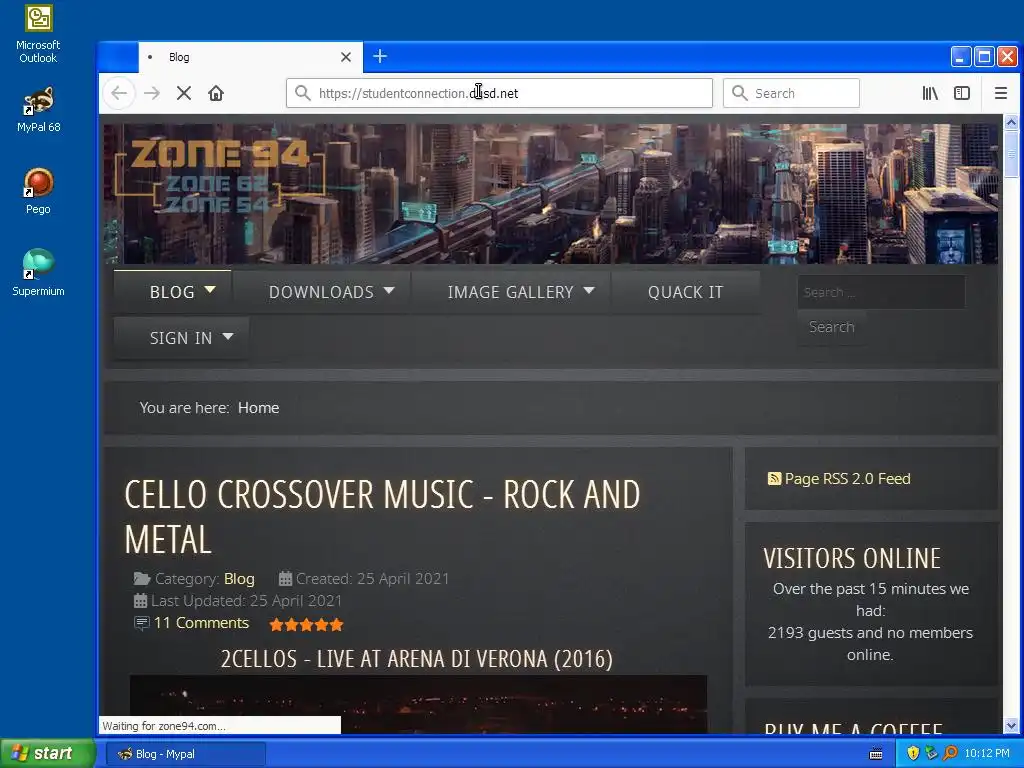The height and width of the screenshot is (768, 1024).
Task: Stop loading the page
Action: click(184, 93)
